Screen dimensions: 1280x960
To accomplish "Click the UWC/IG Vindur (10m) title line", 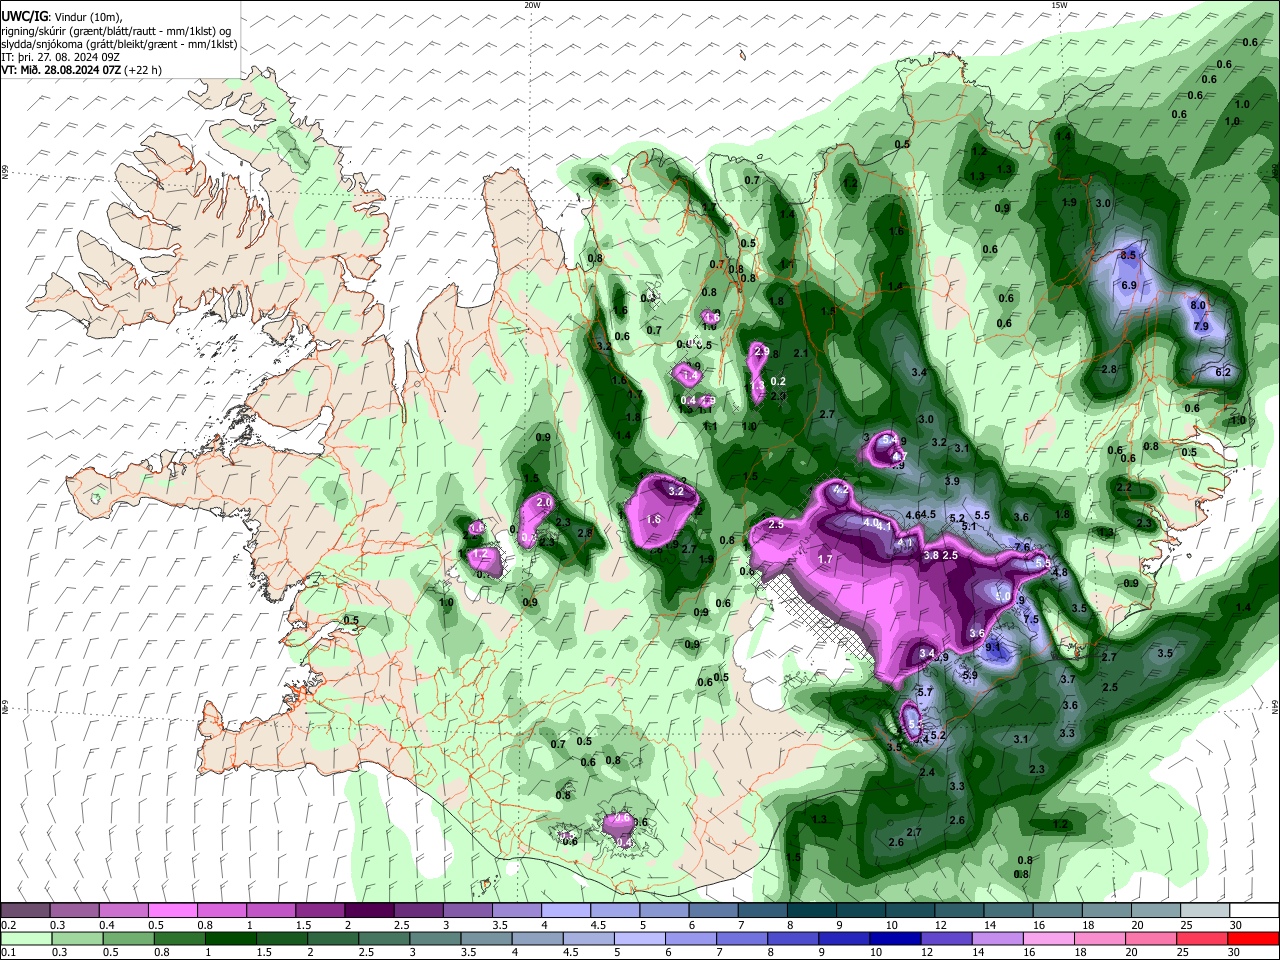I will [62, 17].
